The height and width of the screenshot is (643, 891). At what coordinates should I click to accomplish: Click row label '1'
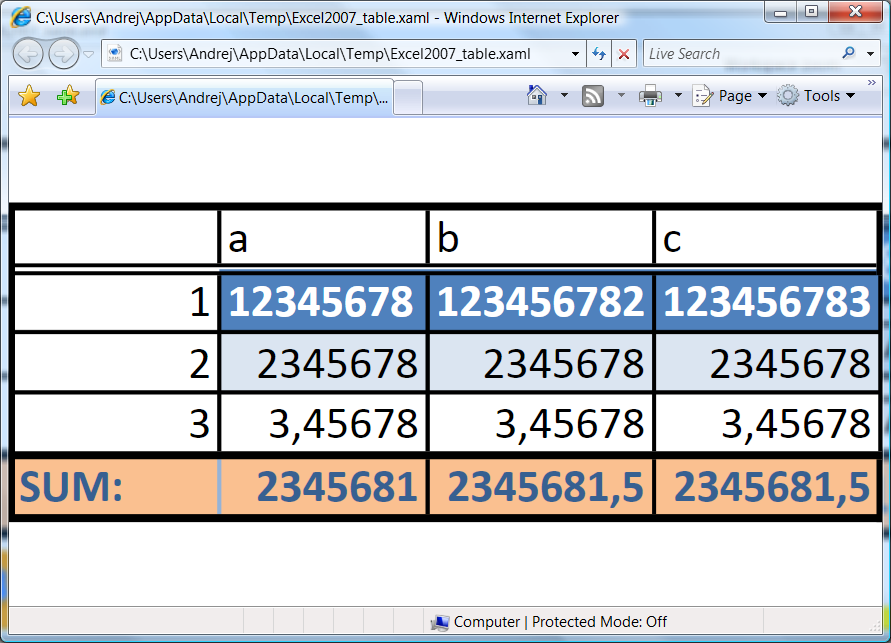click(x=116, y=302)
